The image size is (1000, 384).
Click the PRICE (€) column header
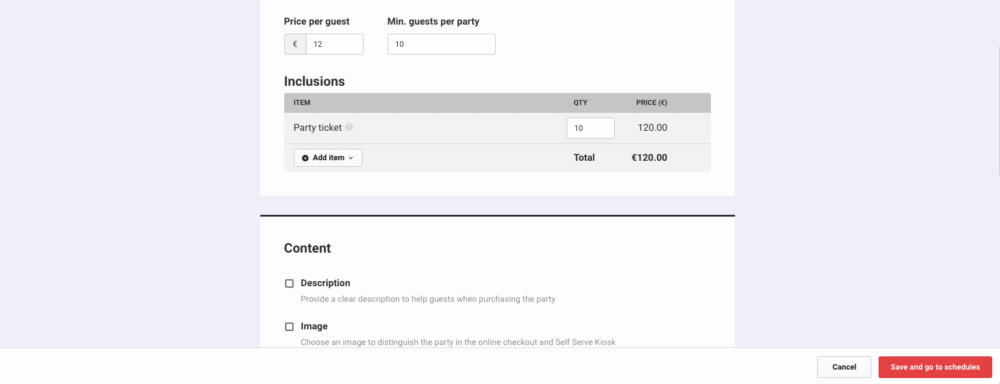coord(652,103)
